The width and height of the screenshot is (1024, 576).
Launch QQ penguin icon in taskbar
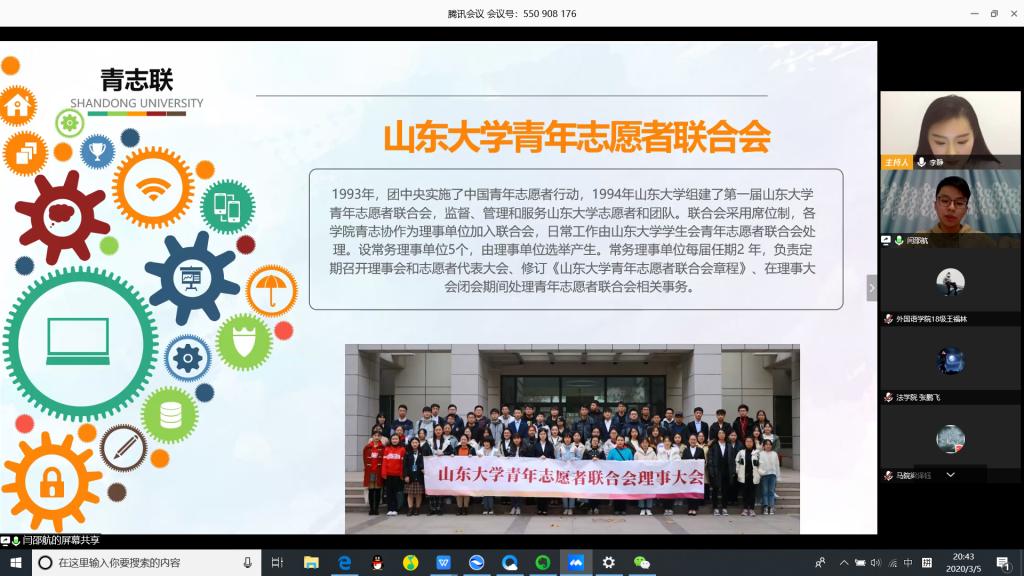377,563
